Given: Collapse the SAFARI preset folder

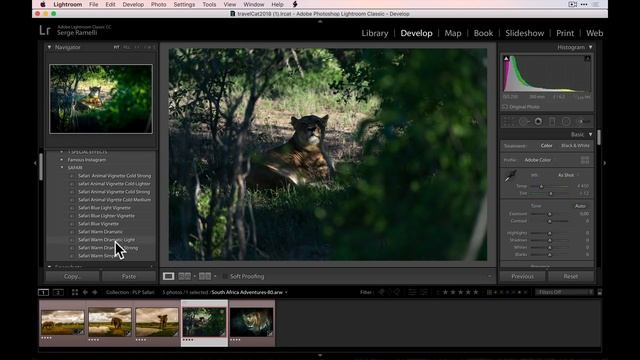Looking at the screenshot, I should pyautogui.click(x=62, y=168).
